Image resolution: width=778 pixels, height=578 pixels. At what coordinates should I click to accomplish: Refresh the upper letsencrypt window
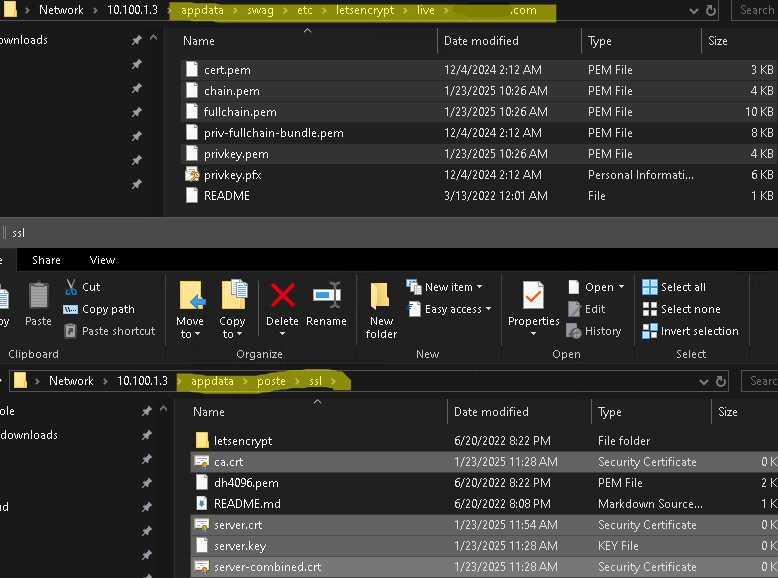coord(711,10)
